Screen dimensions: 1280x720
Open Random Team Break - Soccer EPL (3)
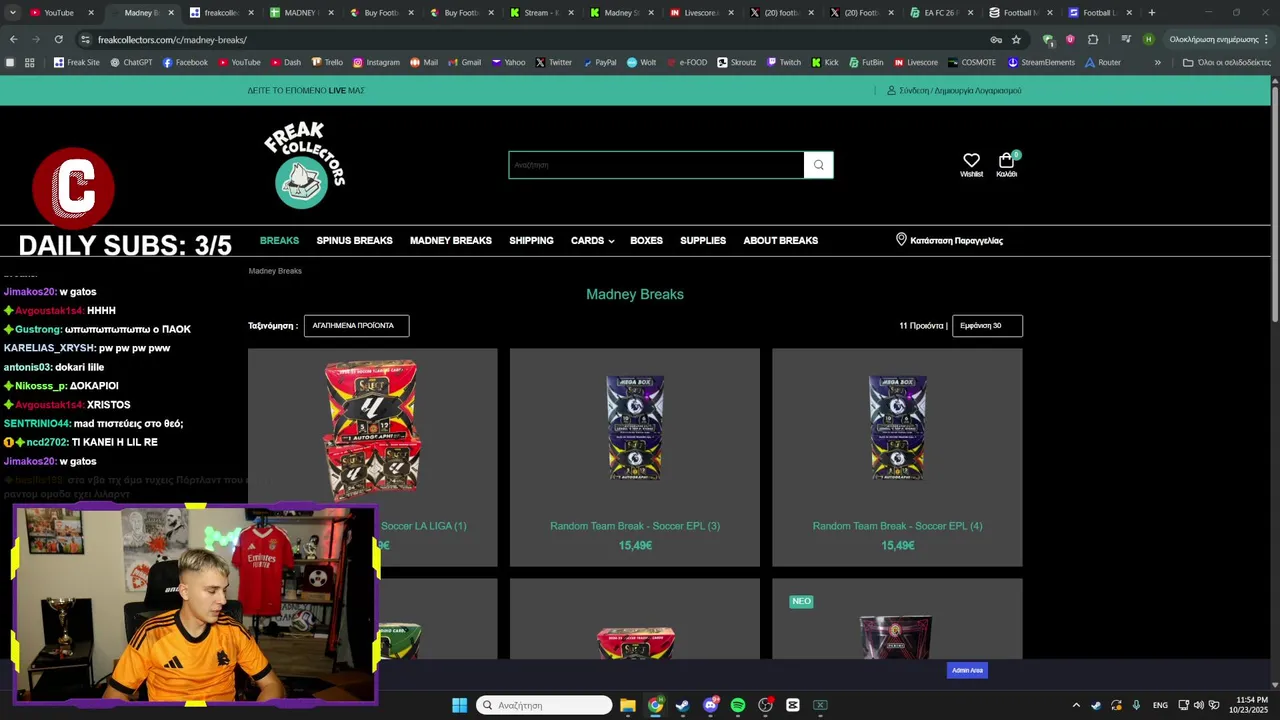pos(635,526)
